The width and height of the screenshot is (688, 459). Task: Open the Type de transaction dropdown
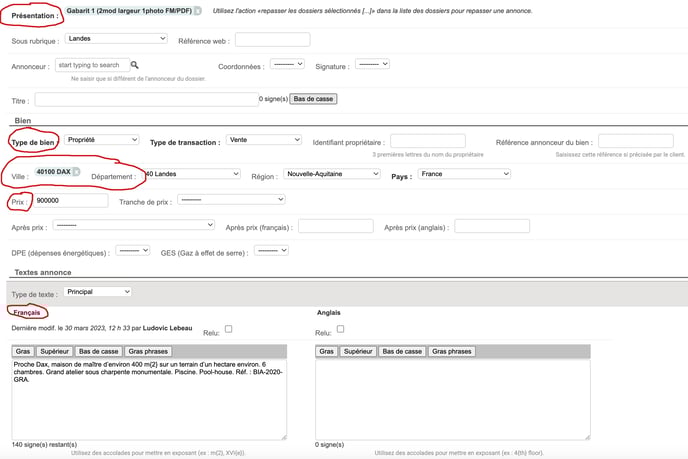point(264,140)
